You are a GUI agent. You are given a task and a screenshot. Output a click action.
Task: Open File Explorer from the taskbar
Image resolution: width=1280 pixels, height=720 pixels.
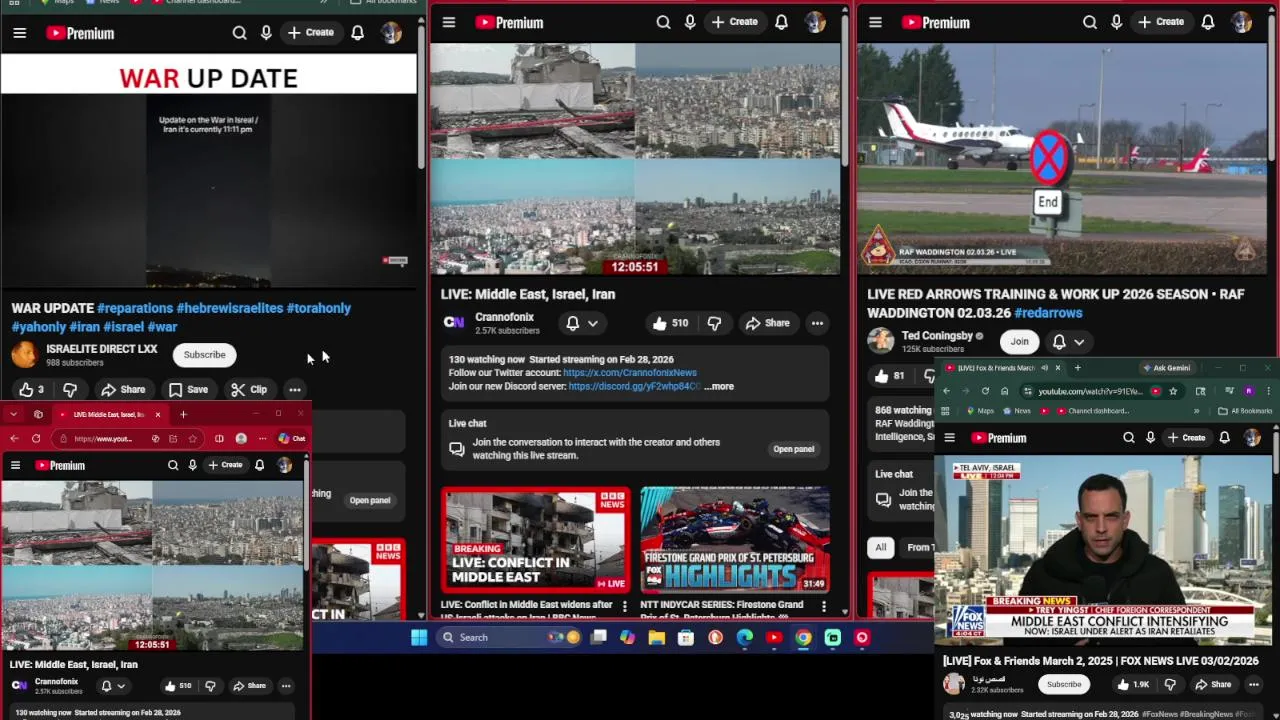tap(656, 637)
